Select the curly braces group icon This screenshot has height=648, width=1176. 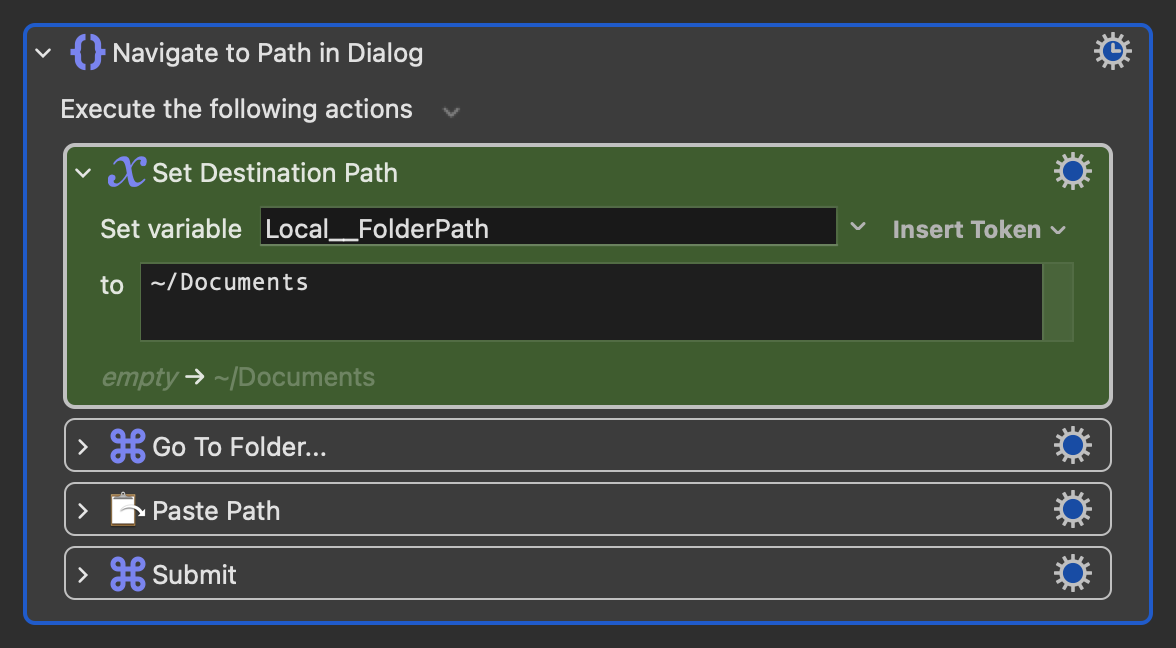[x=87, y=52]
